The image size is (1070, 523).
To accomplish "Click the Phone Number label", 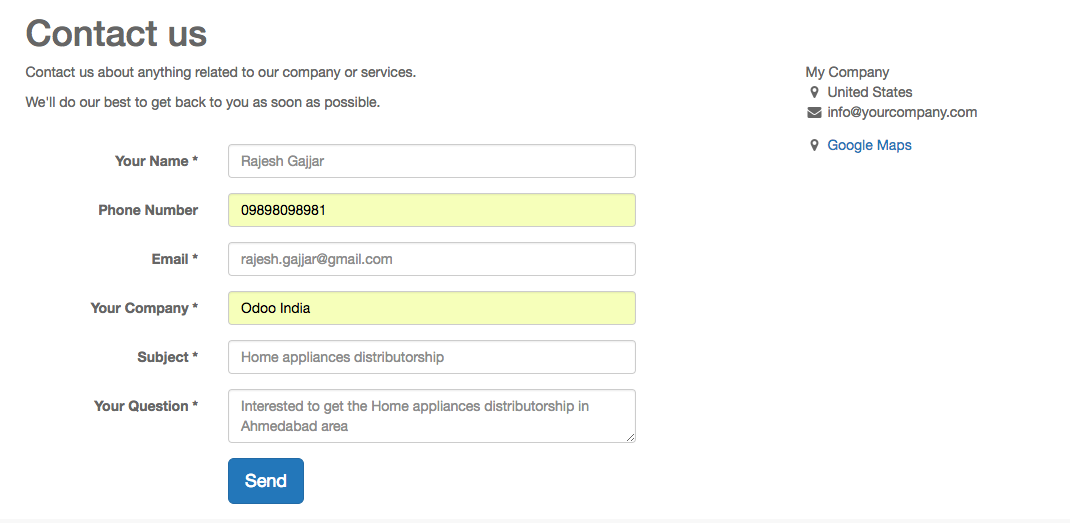I will pos(148,210).
